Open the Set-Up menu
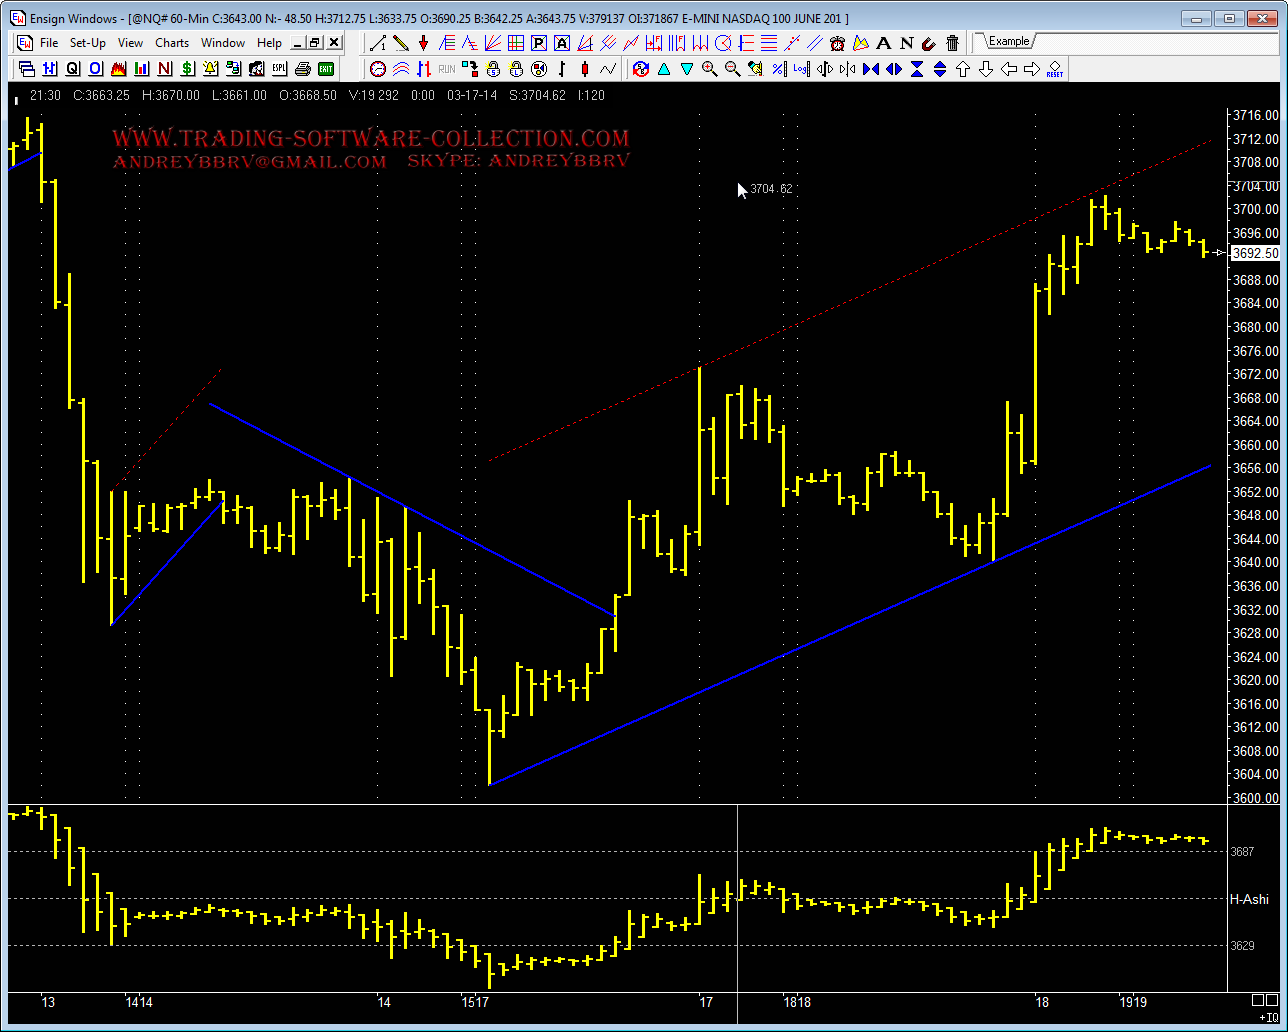This screenshot has height=1032, width=1288. click(x=88, y=43)
